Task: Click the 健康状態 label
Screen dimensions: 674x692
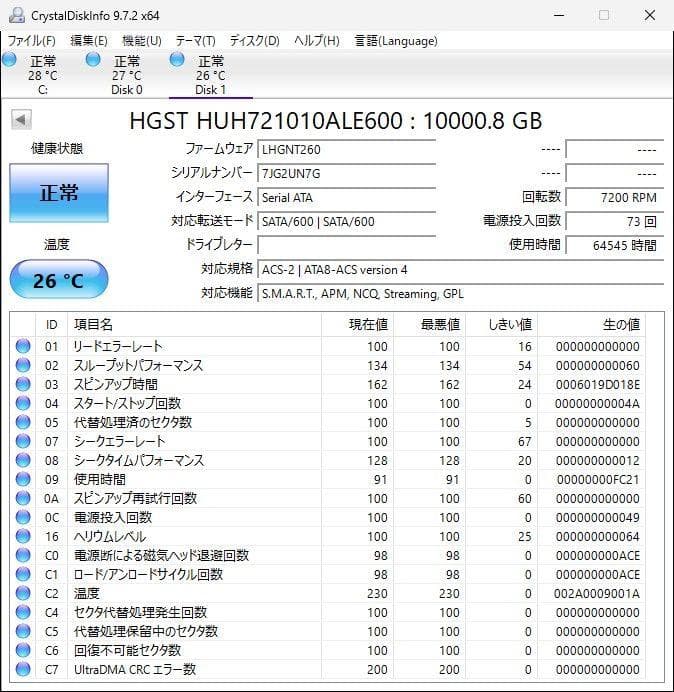Action: pos(57,148)
